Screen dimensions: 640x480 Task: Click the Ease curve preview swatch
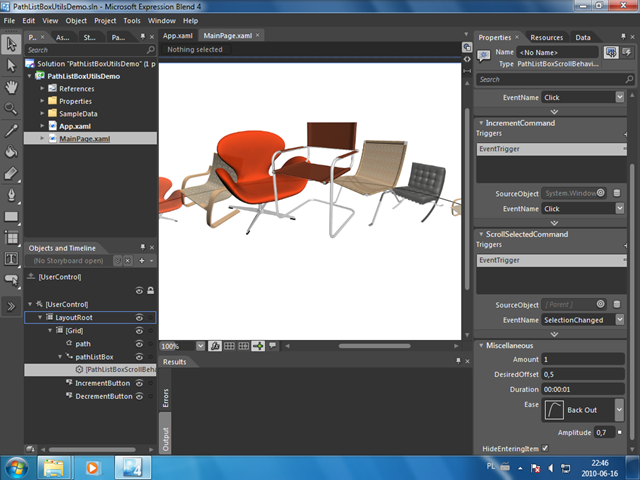554,410
